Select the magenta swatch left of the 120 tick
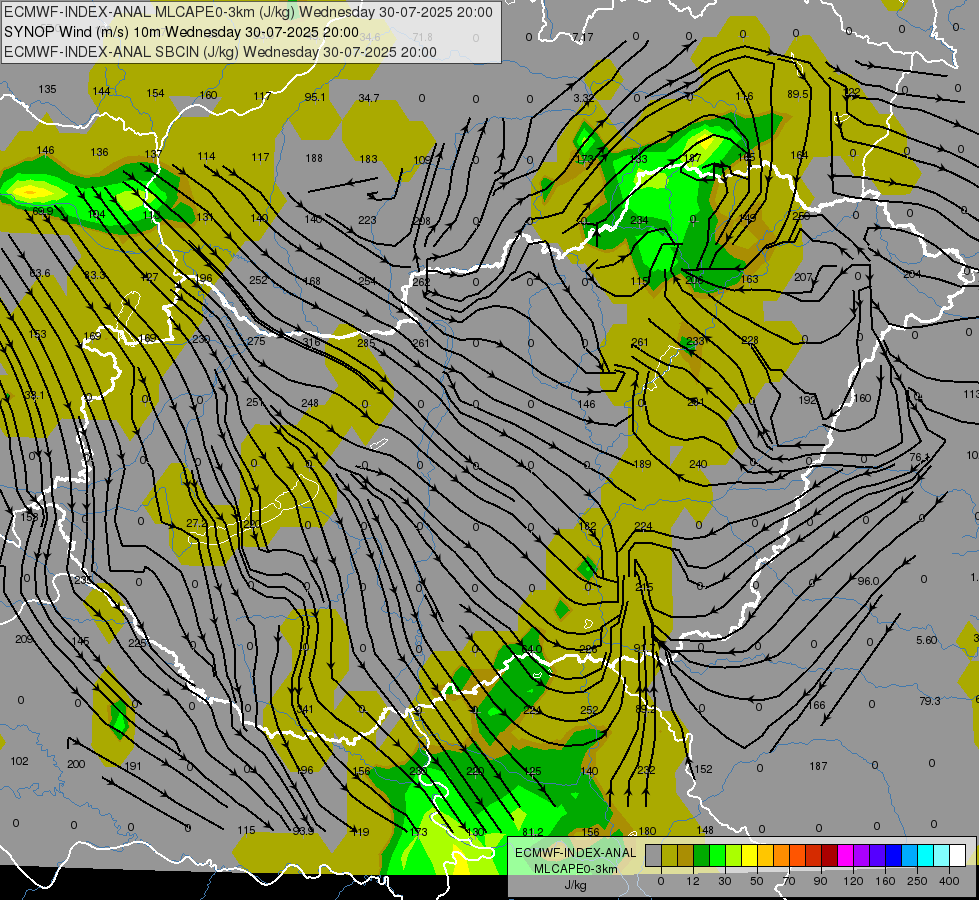The width and height of the screenshot is (979, 900). click(845, 856)
